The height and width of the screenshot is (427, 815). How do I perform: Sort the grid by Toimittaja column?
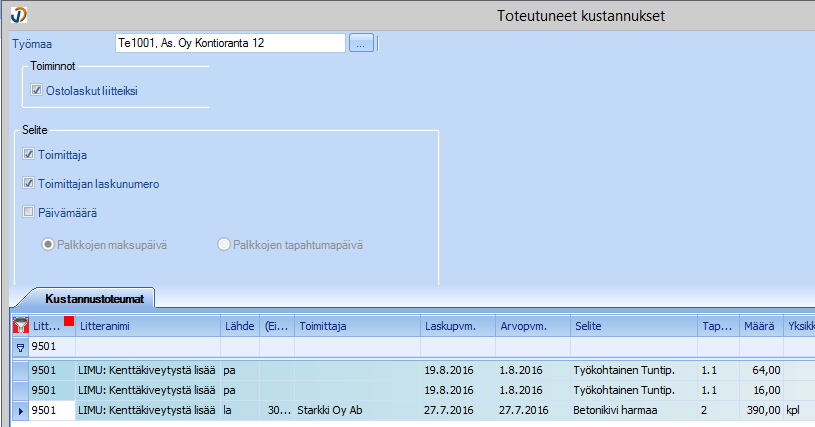tap(356, 326)
